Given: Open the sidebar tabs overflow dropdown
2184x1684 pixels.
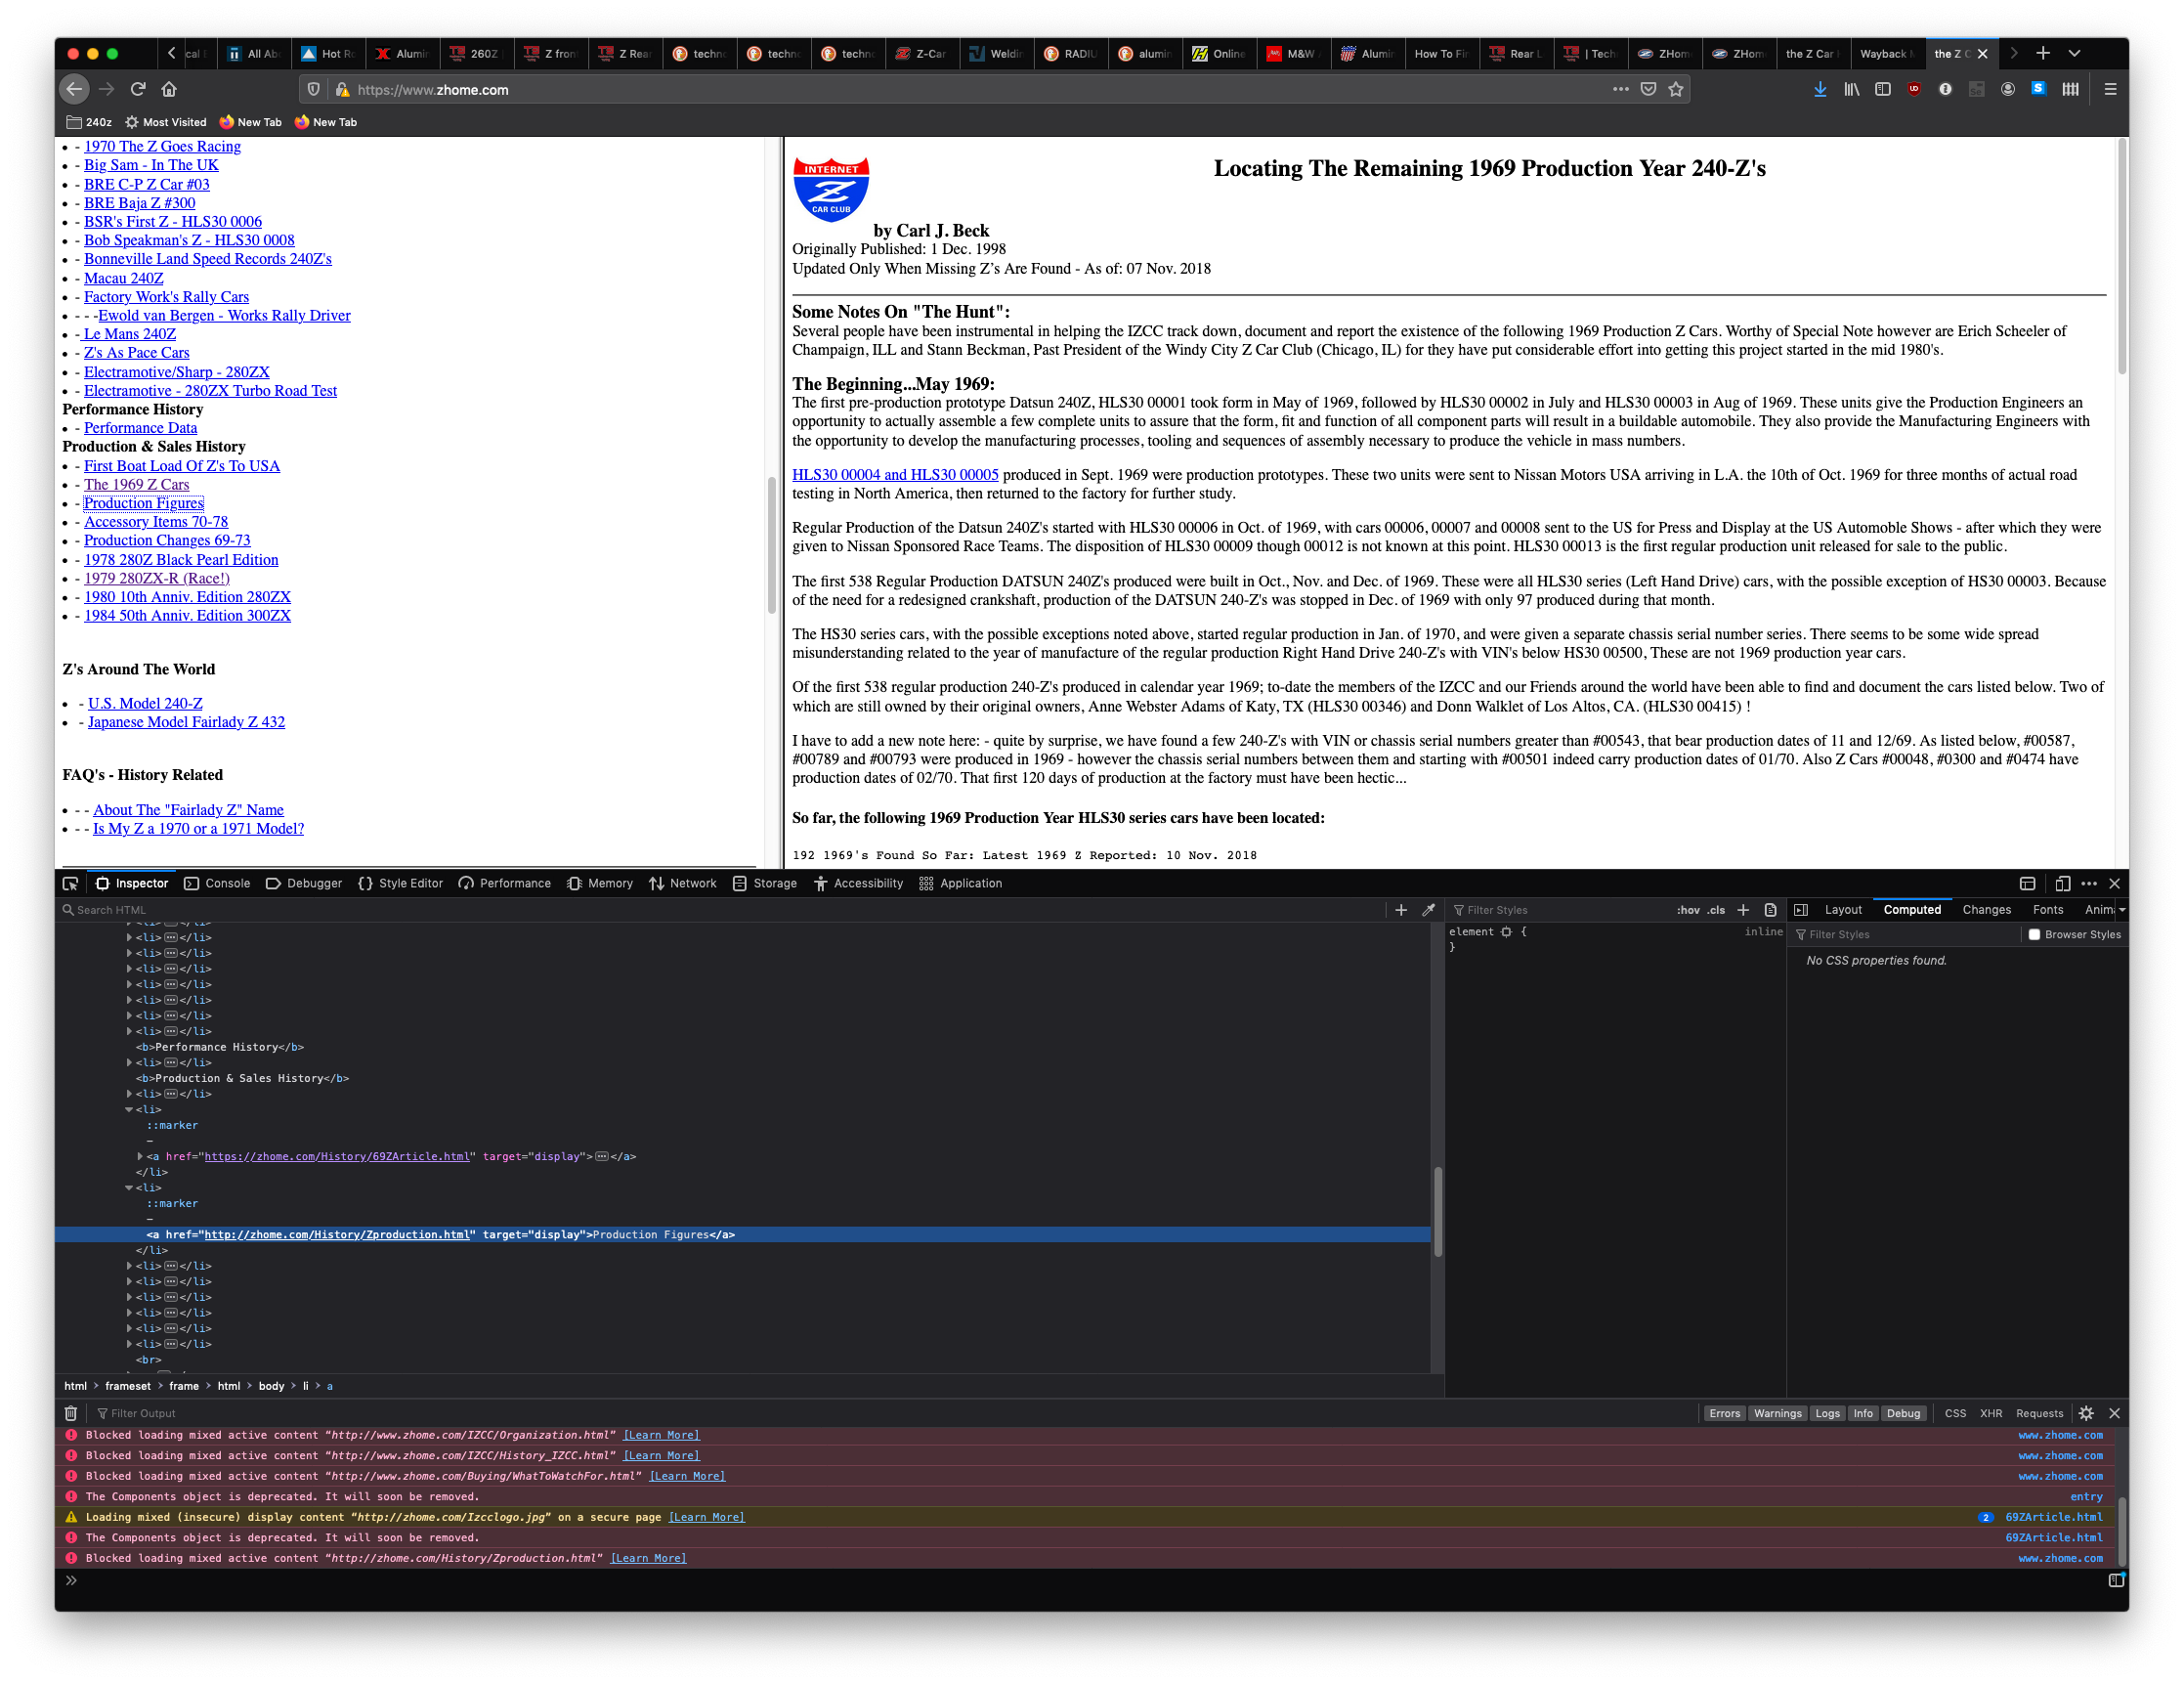Looking at the screenshot, I should pos(2121,910).
